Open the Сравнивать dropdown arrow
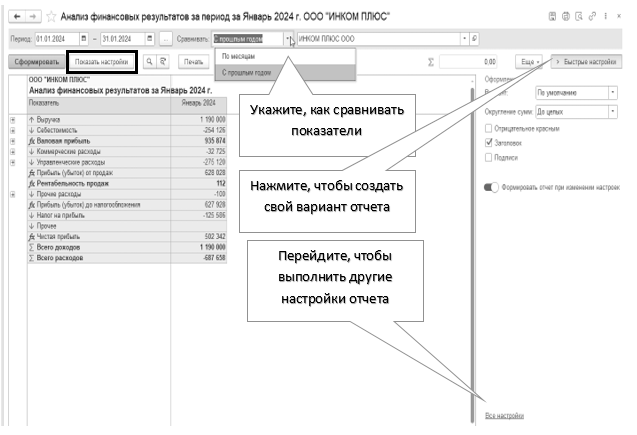637x435 pixels. tap(288, 39)
